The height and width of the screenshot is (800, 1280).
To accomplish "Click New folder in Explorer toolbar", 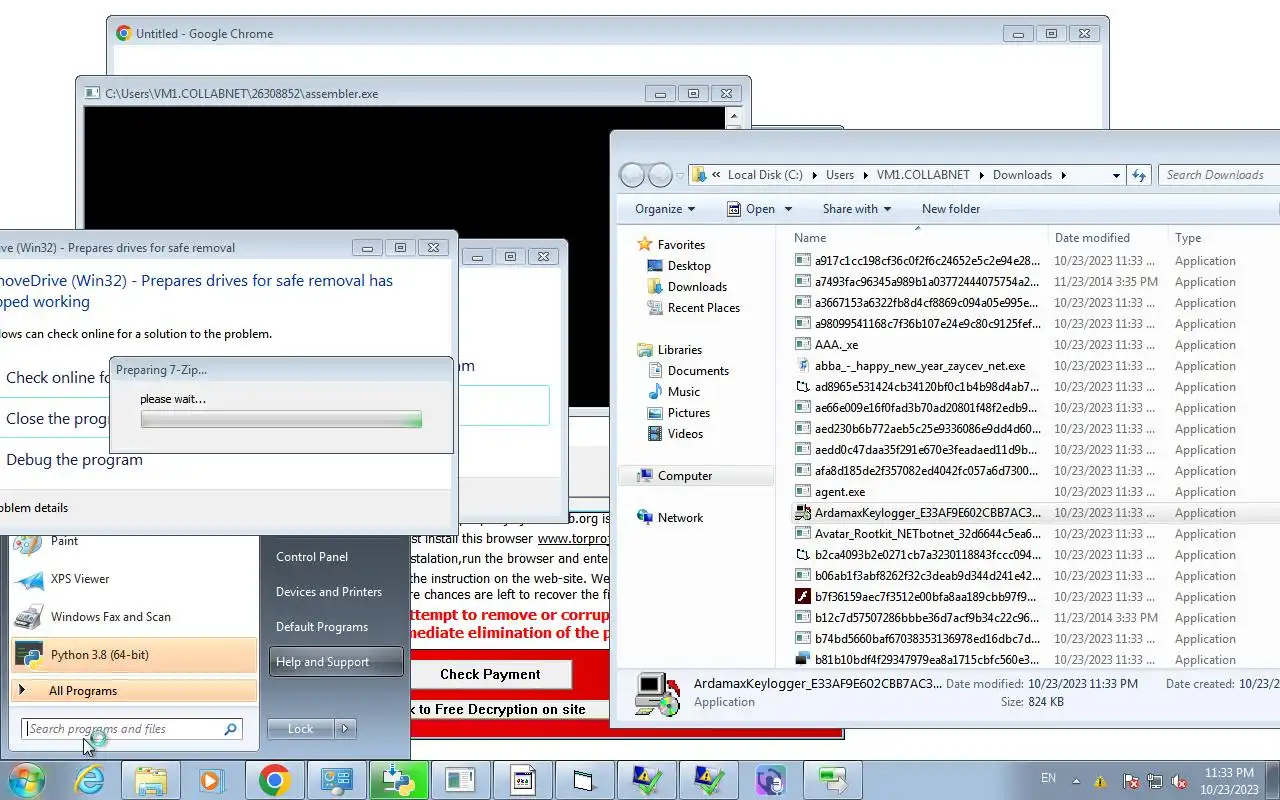I will tap(951, 209).
